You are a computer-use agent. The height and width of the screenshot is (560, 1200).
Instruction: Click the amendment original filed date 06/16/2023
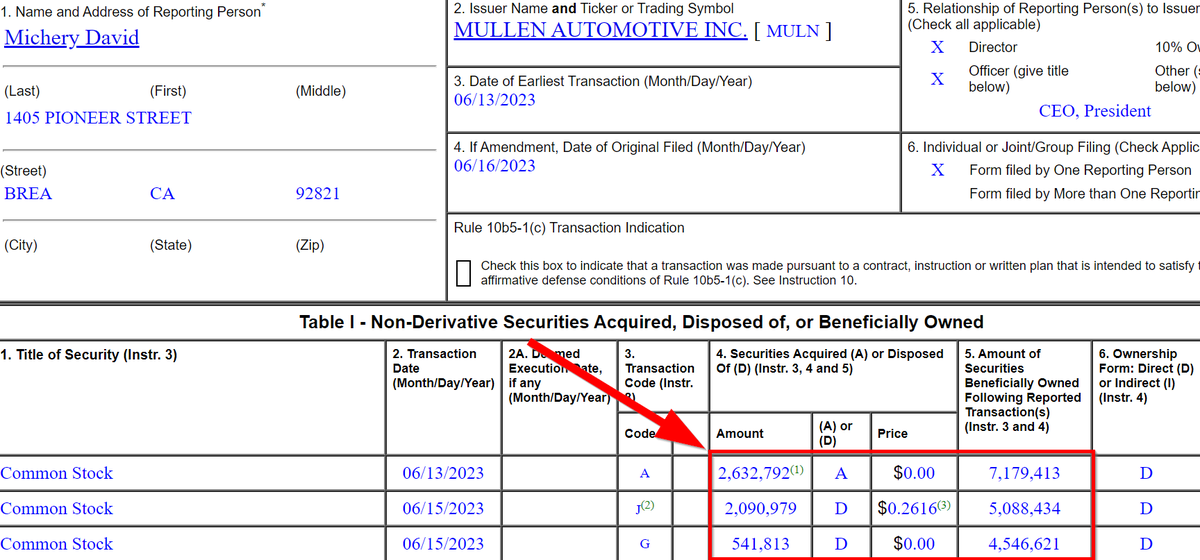click(x=494, y=166)
